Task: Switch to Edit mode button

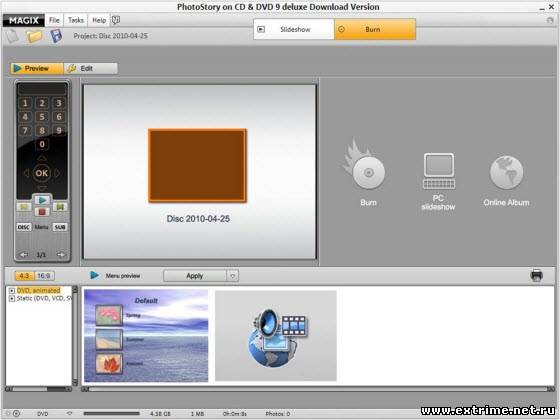Action: 91,68
